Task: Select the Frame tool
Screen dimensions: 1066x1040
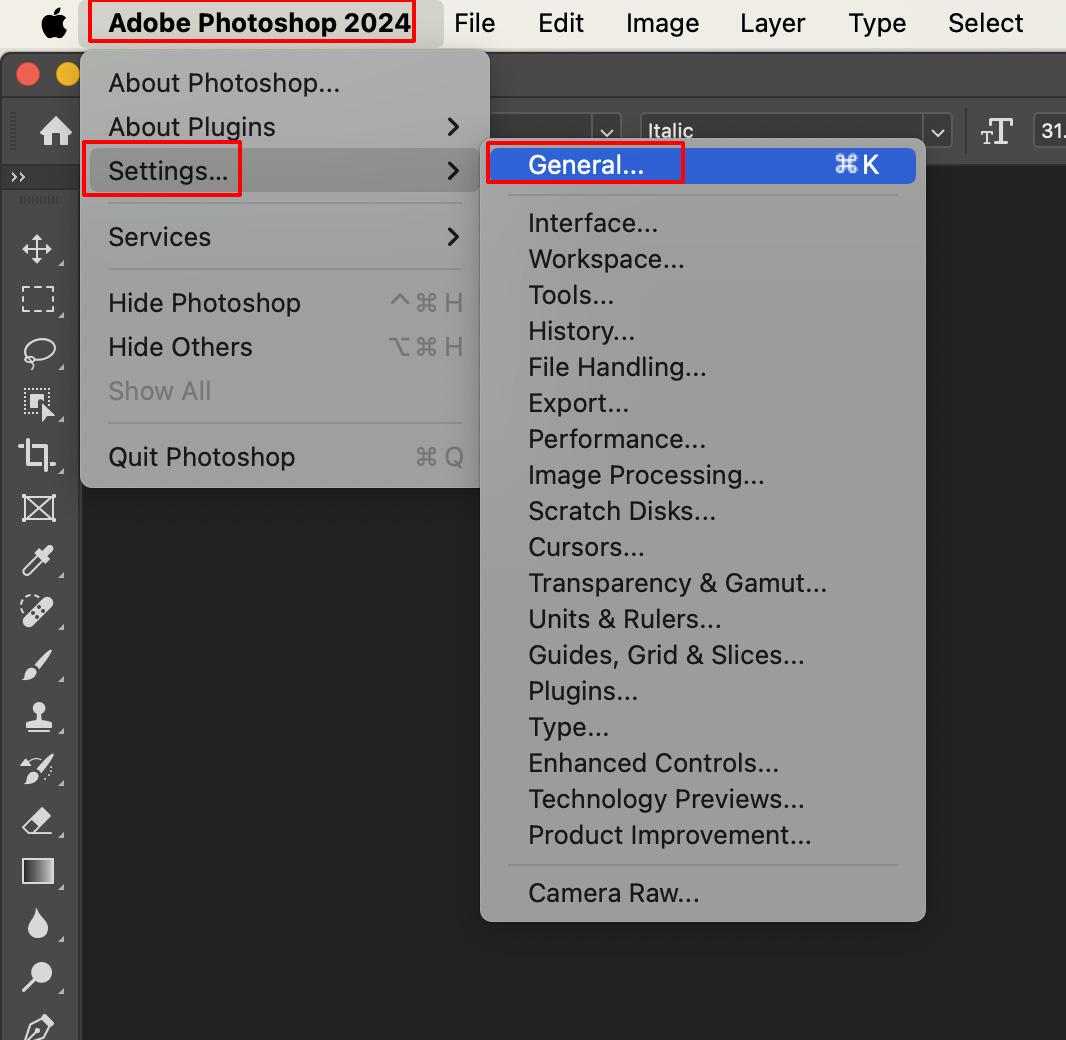Action: pos(39,508)
